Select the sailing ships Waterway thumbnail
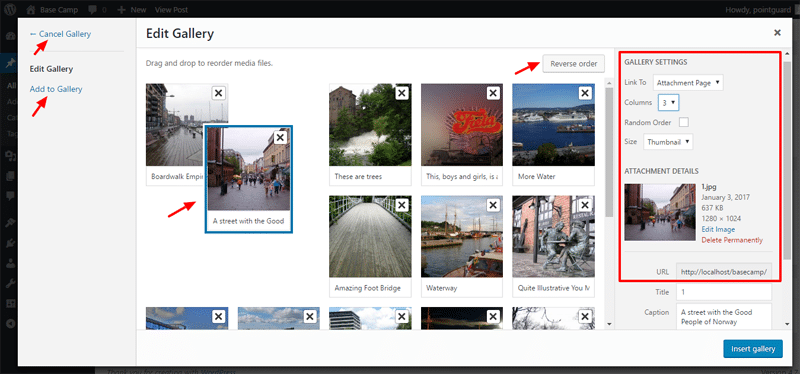The image size is (800, 374). coord(462,237)
